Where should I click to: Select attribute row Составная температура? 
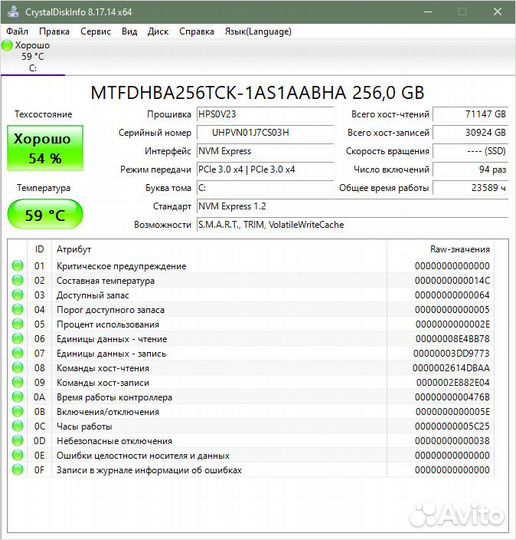pos(251,280)
